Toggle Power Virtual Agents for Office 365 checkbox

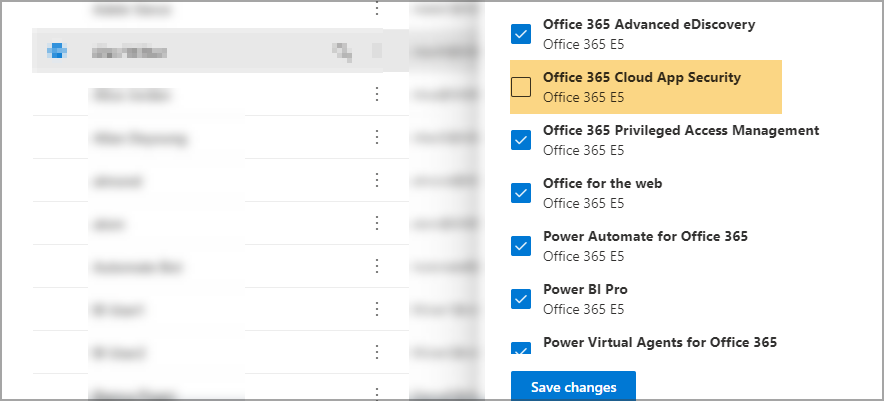(521, 348)
